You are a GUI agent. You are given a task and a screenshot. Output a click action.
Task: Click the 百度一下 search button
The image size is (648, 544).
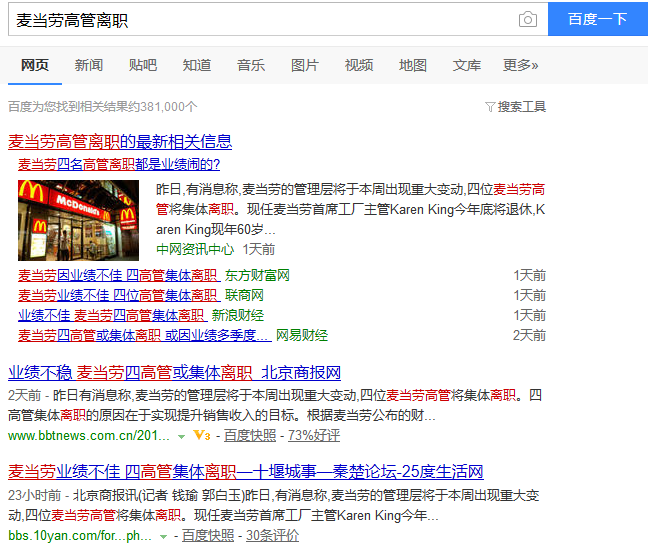point(598,19)
